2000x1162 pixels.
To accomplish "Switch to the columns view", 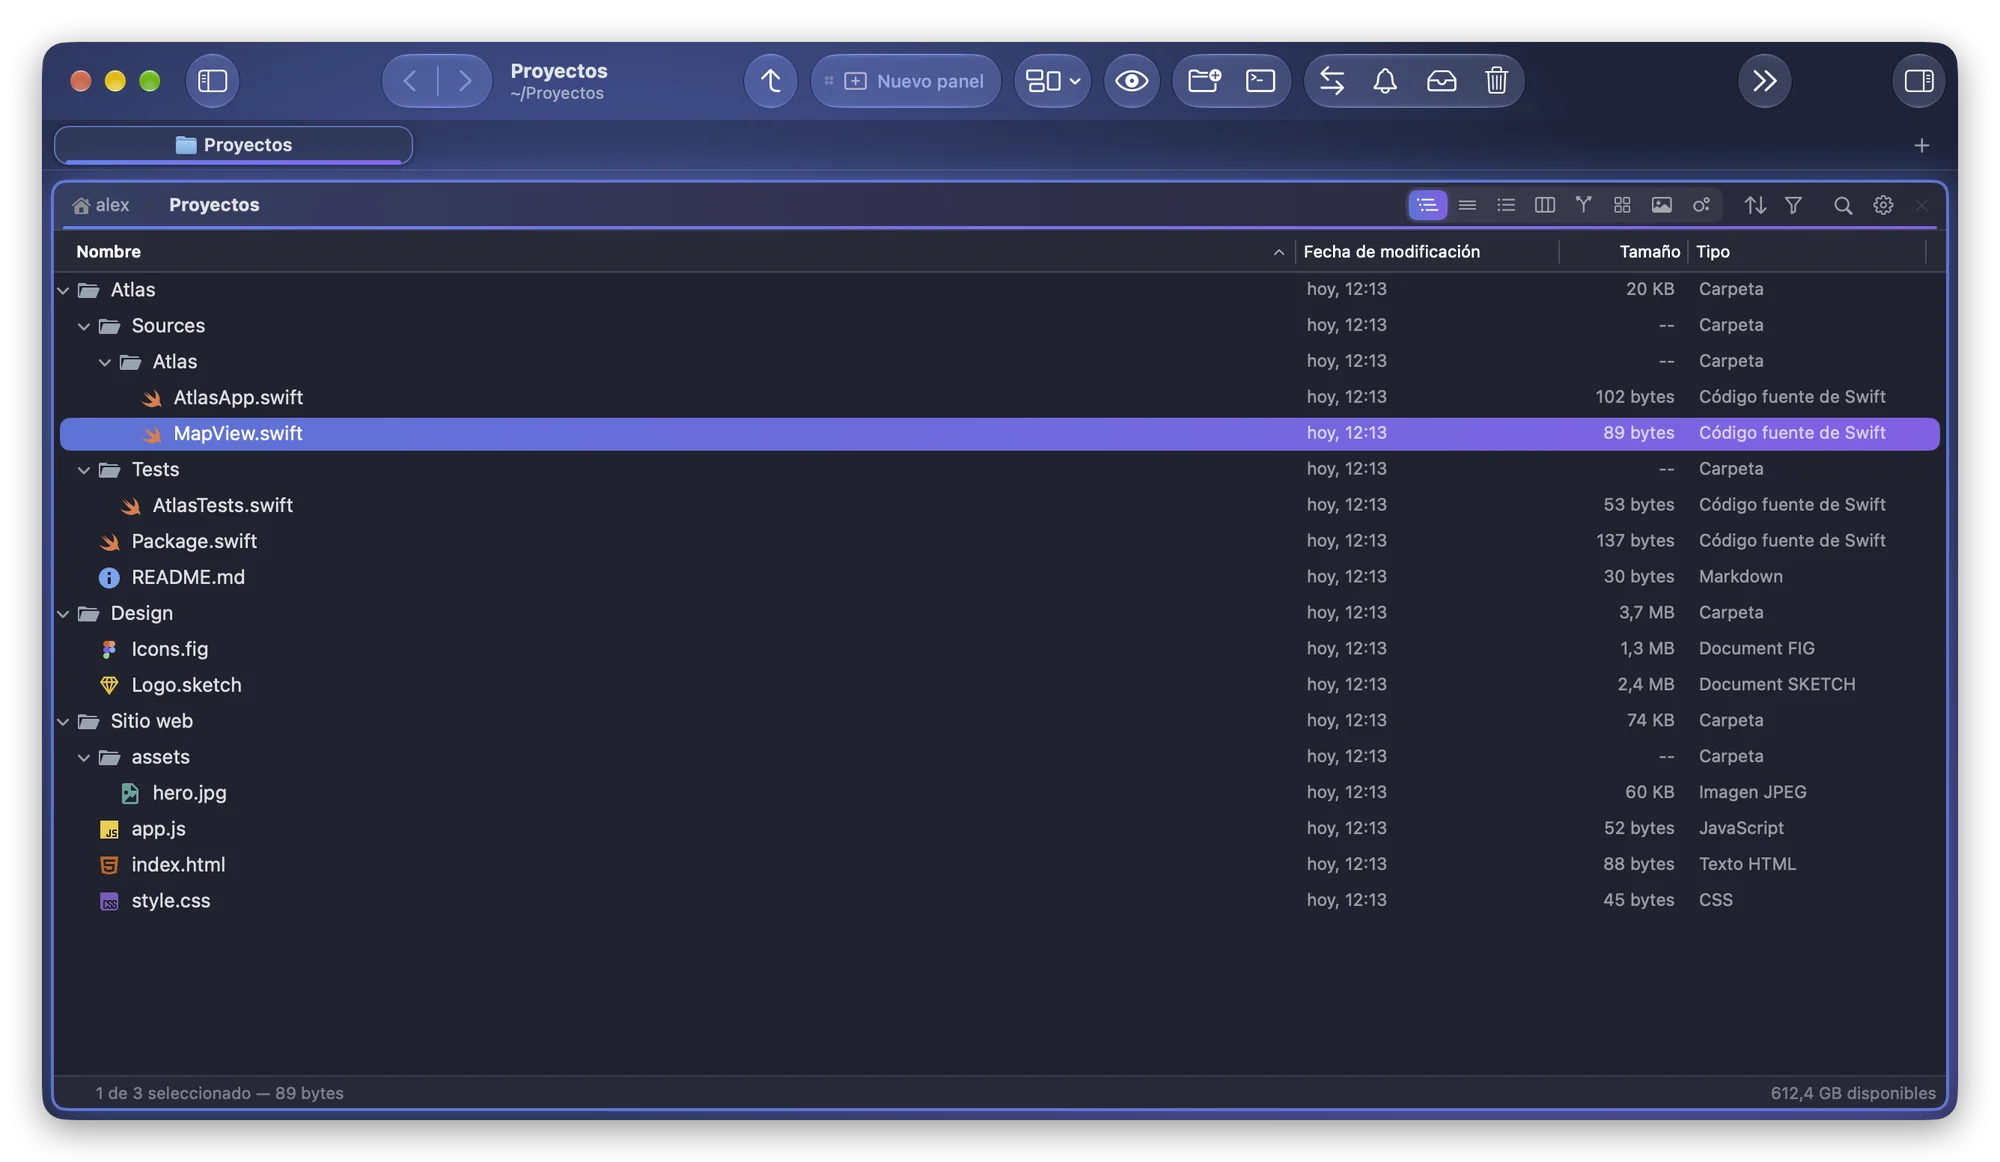I will coord(1545,205).
